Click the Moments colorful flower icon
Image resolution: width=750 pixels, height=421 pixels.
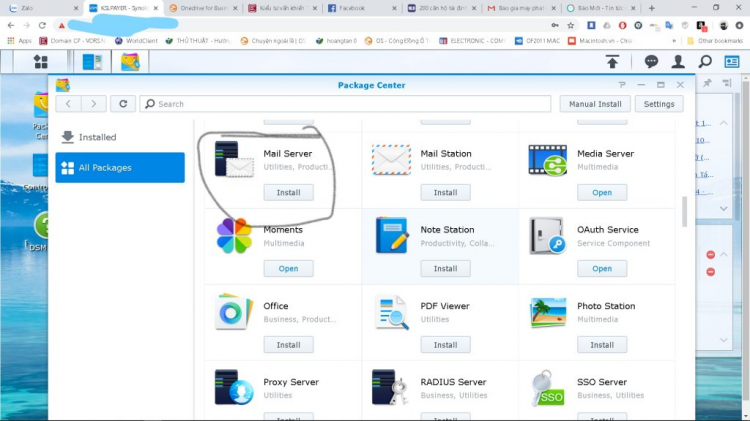234,236
